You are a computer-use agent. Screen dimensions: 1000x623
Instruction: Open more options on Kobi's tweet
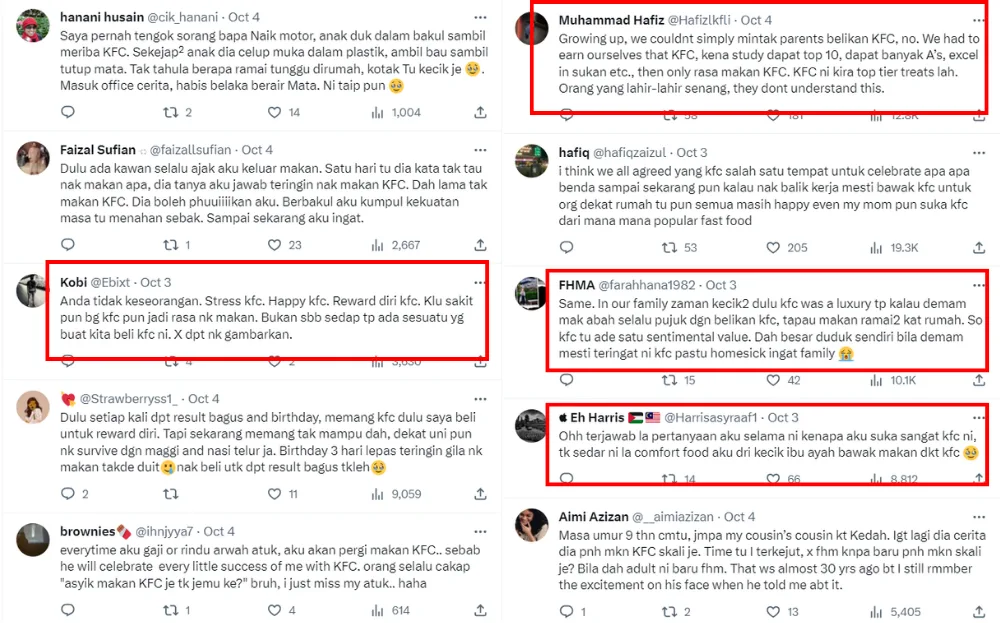click(480, 283)
